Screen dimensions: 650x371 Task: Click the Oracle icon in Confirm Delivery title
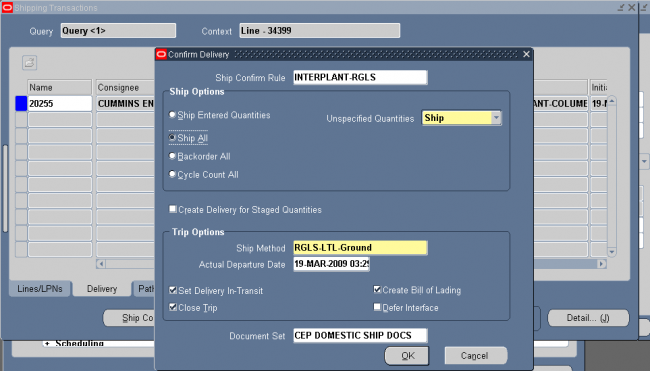[x=161, y=54]
